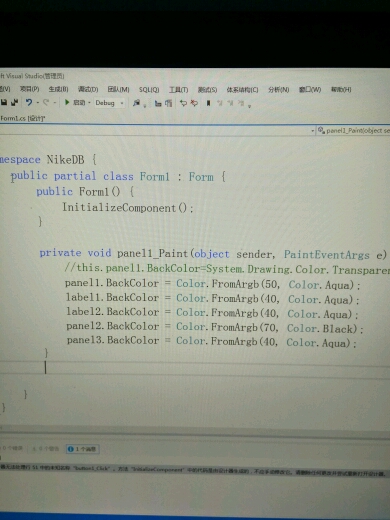Place cursor after InitializeComponent() line
Viewport: 390px width, 520px height.
tap(194, 209)
